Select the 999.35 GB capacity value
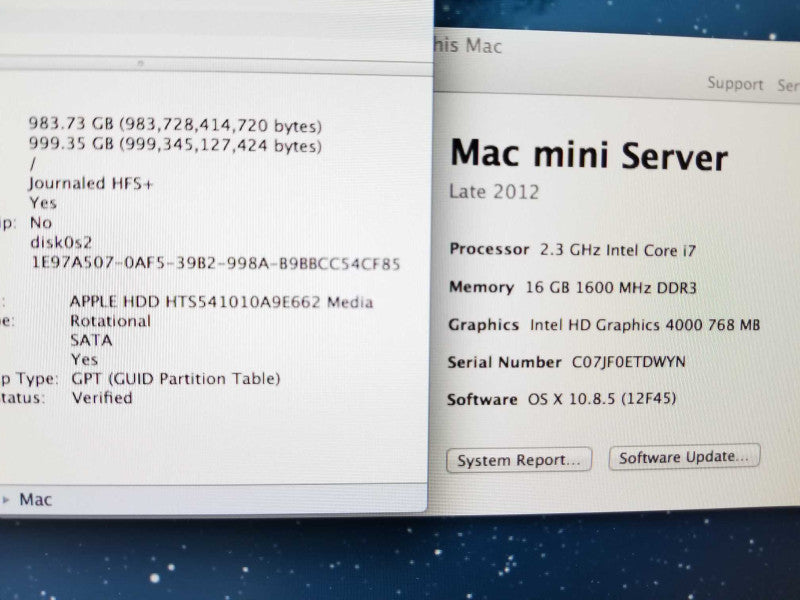Viewport: 800px width, 600px height. tap(175, 145)
